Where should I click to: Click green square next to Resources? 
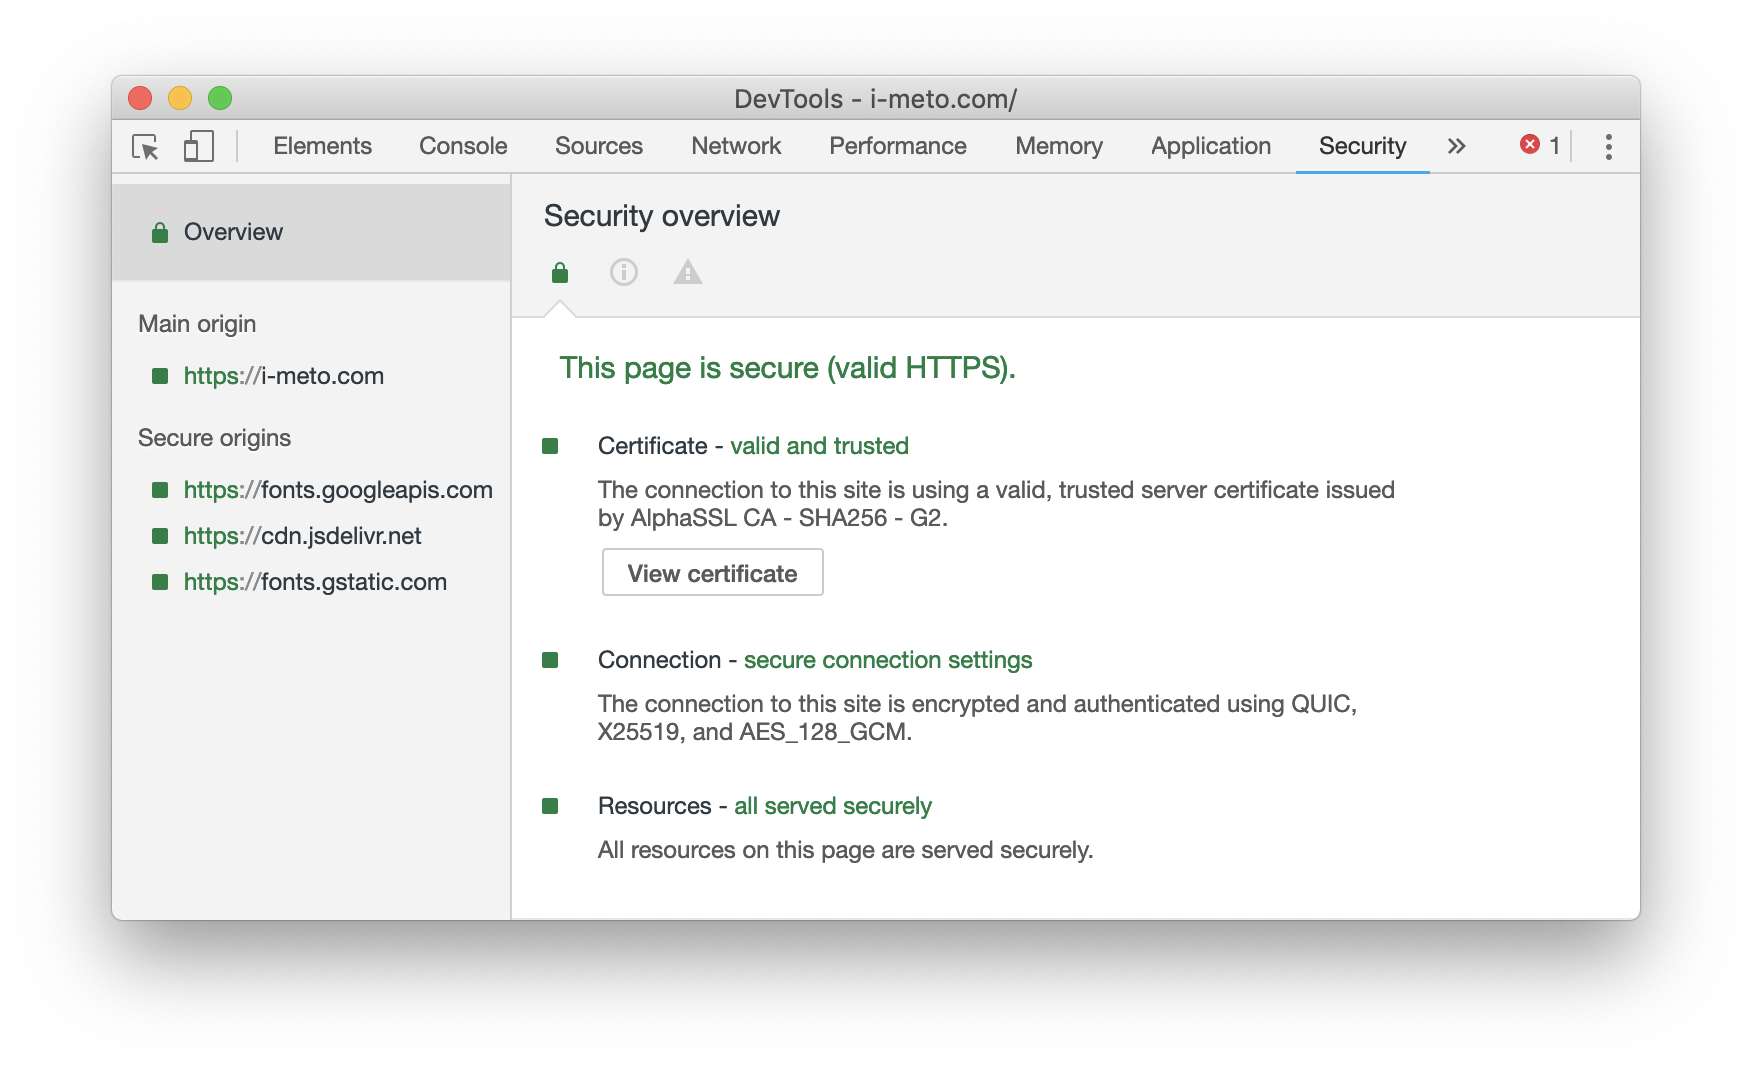pos(550,806)
